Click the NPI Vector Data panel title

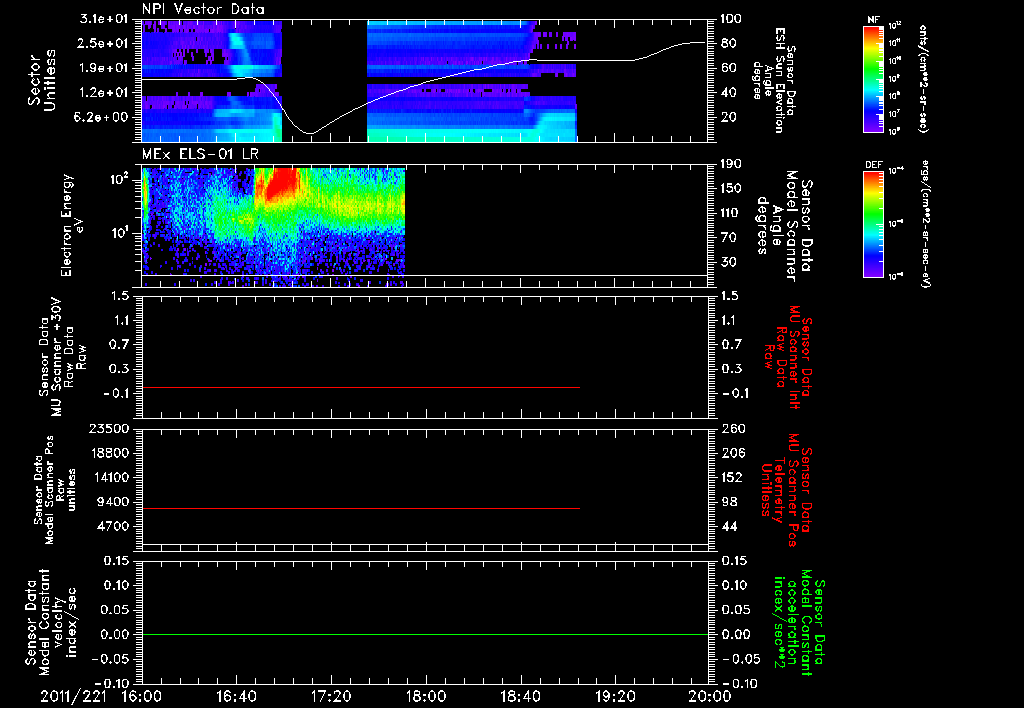[x=203, y=9]
